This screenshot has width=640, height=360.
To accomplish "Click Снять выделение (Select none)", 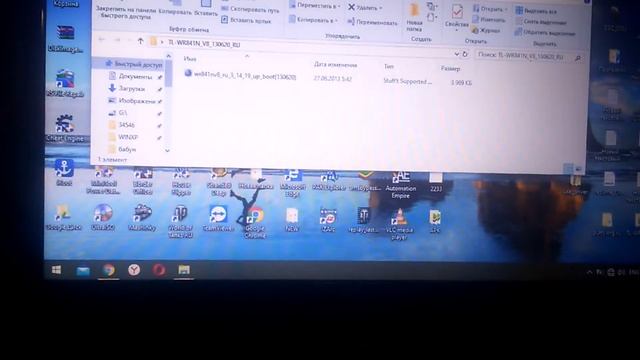I will point(540,22).
